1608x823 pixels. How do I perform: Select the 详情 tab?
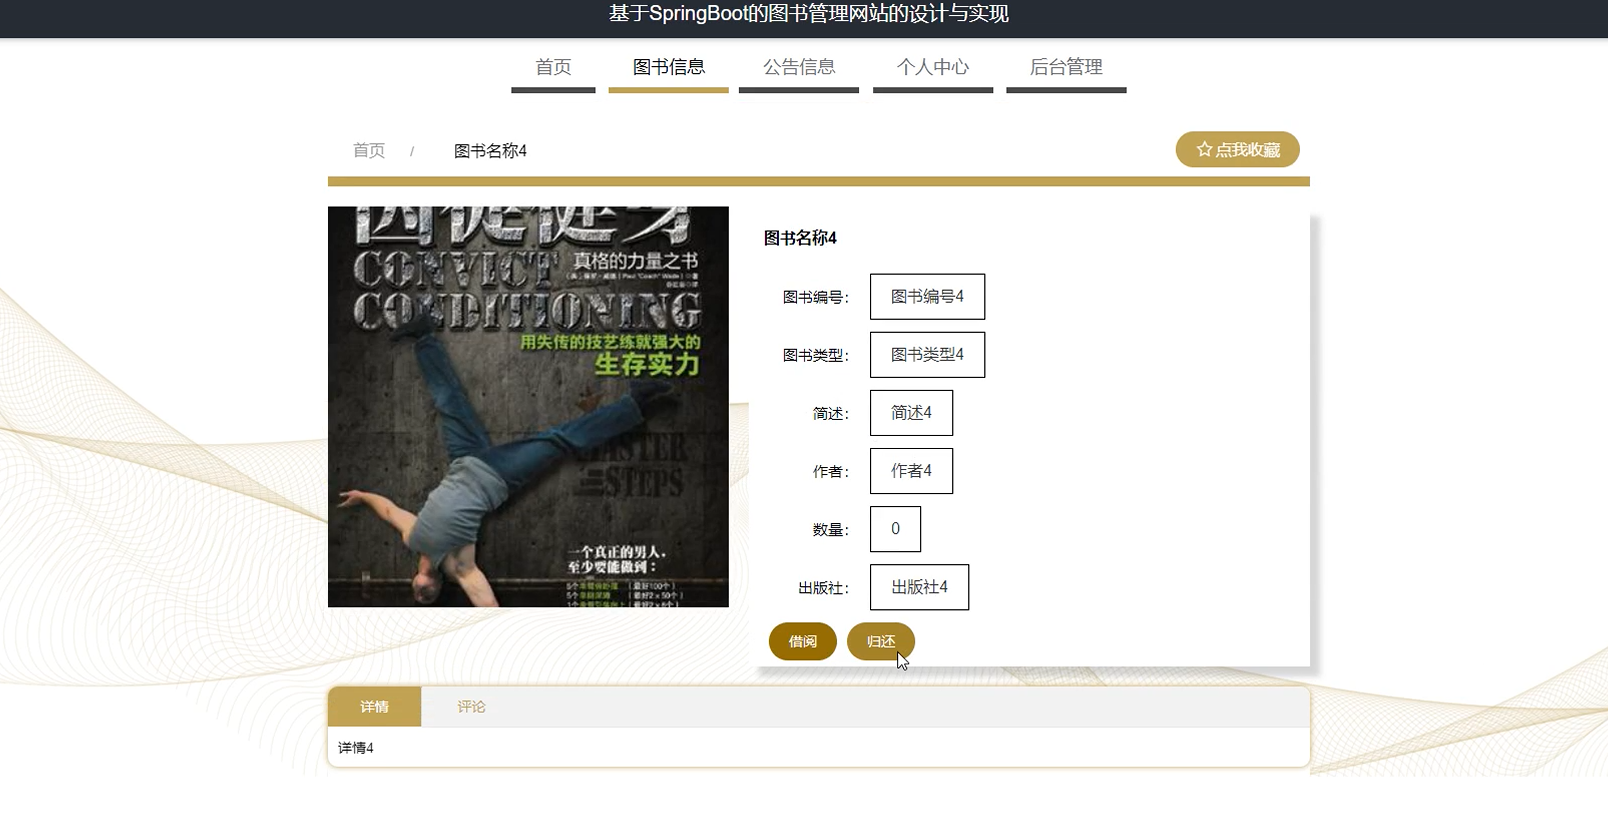tap(374, 707)
